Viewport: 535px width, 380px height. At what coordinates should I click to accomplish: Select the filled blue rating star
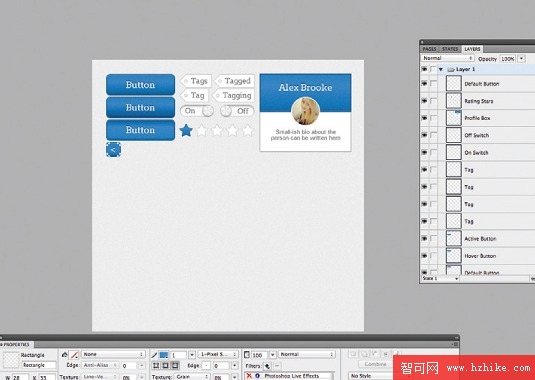point(186,130)
